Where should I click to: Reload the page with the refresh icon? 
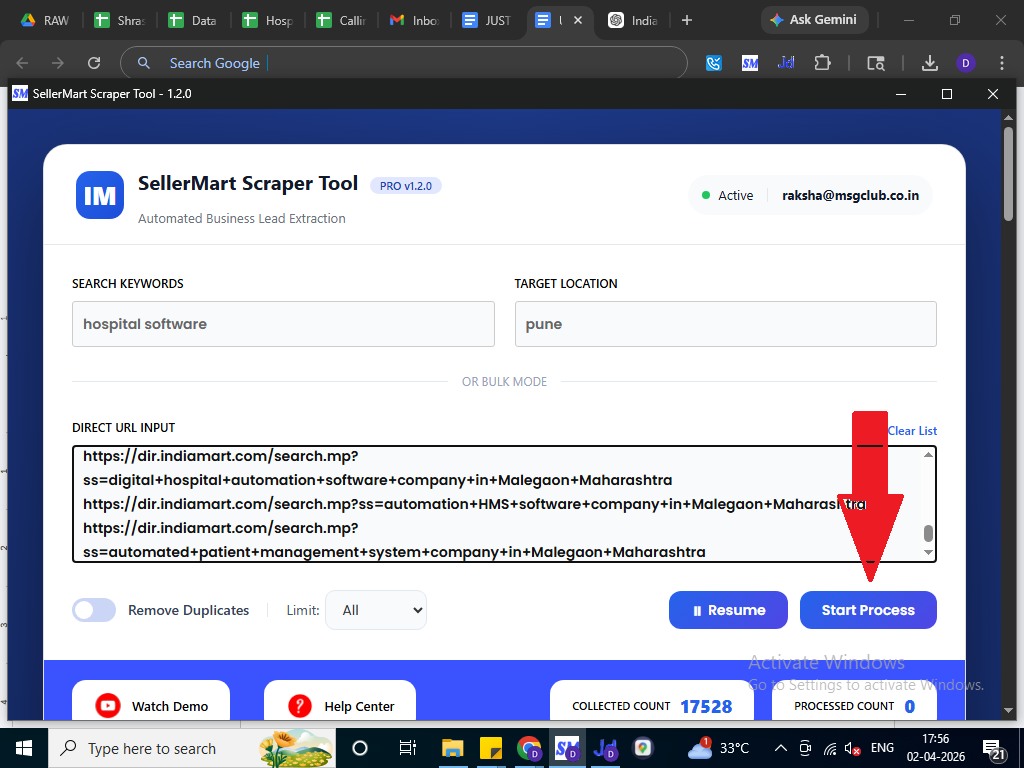click(94, 63)
